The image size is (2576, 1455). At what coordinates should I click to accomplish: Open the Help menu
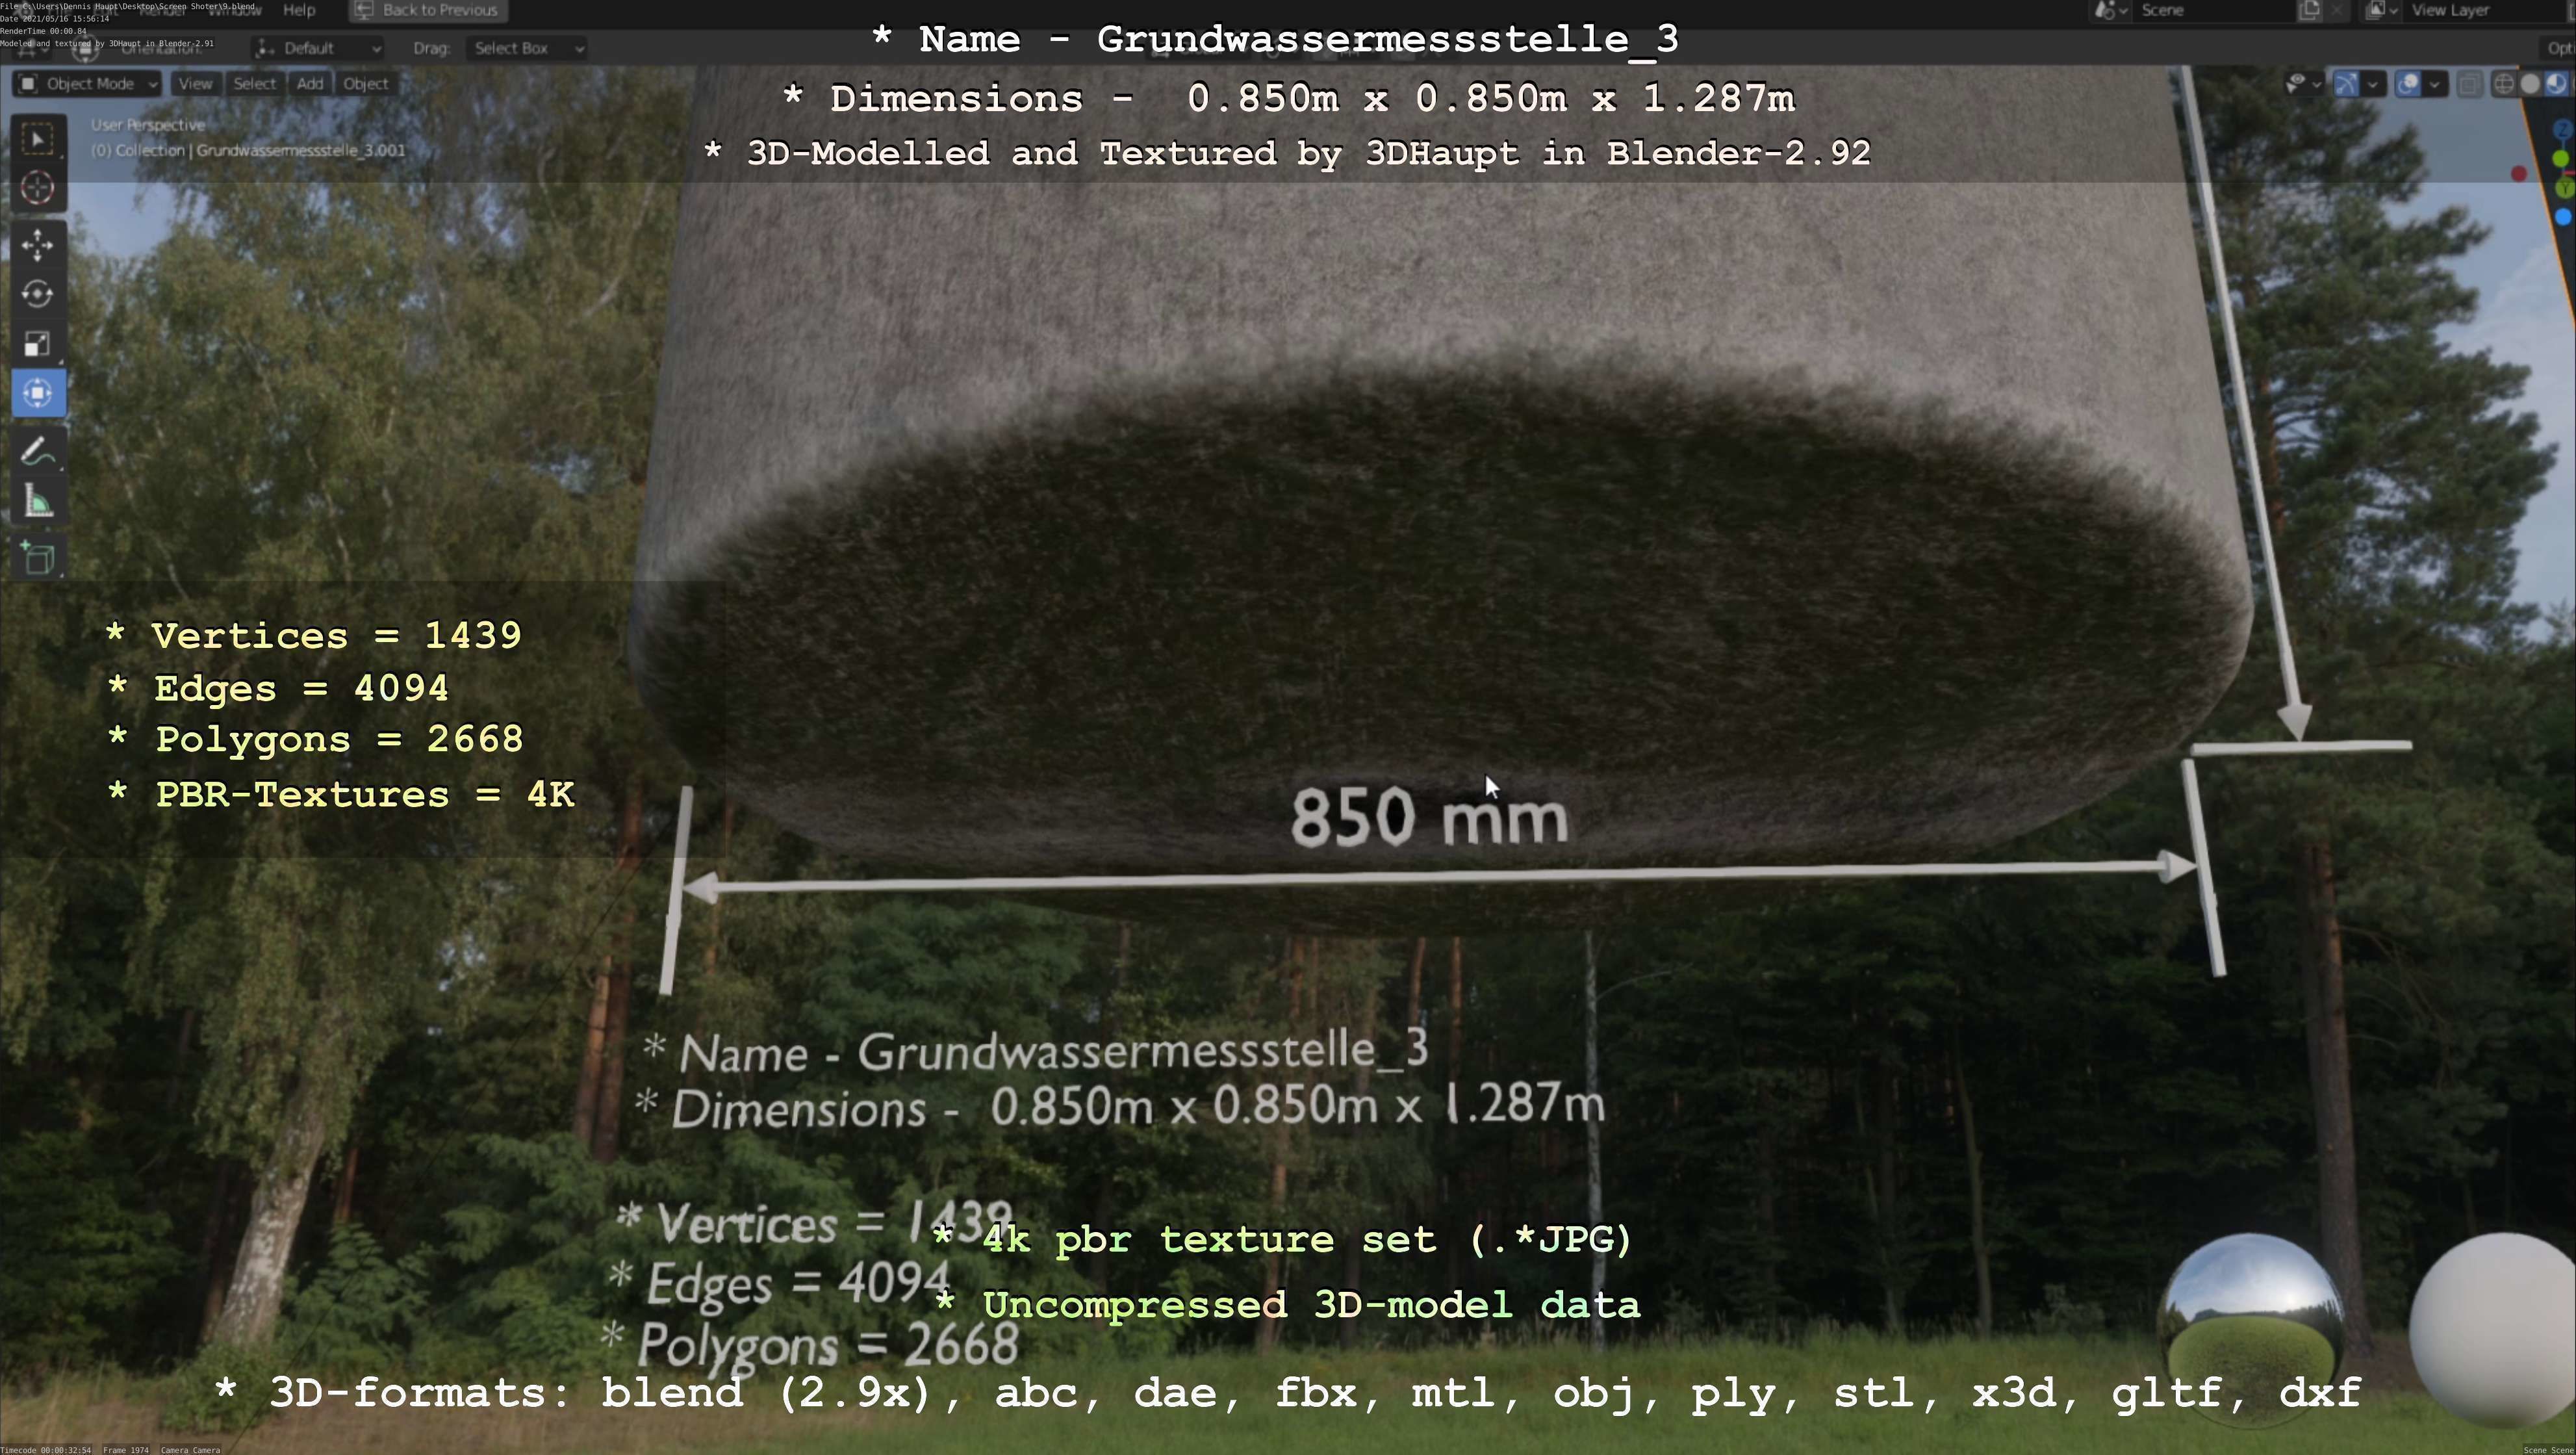[x=299, y=10]
